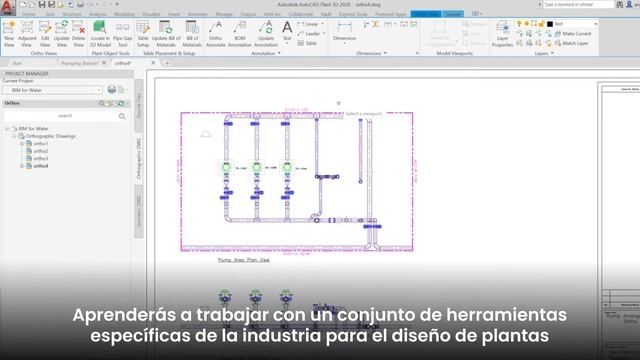Add a new drawing tab with plus button
The height and width of the screenshot is (360, 640).
pyautogui.click(x=167, y=63)
